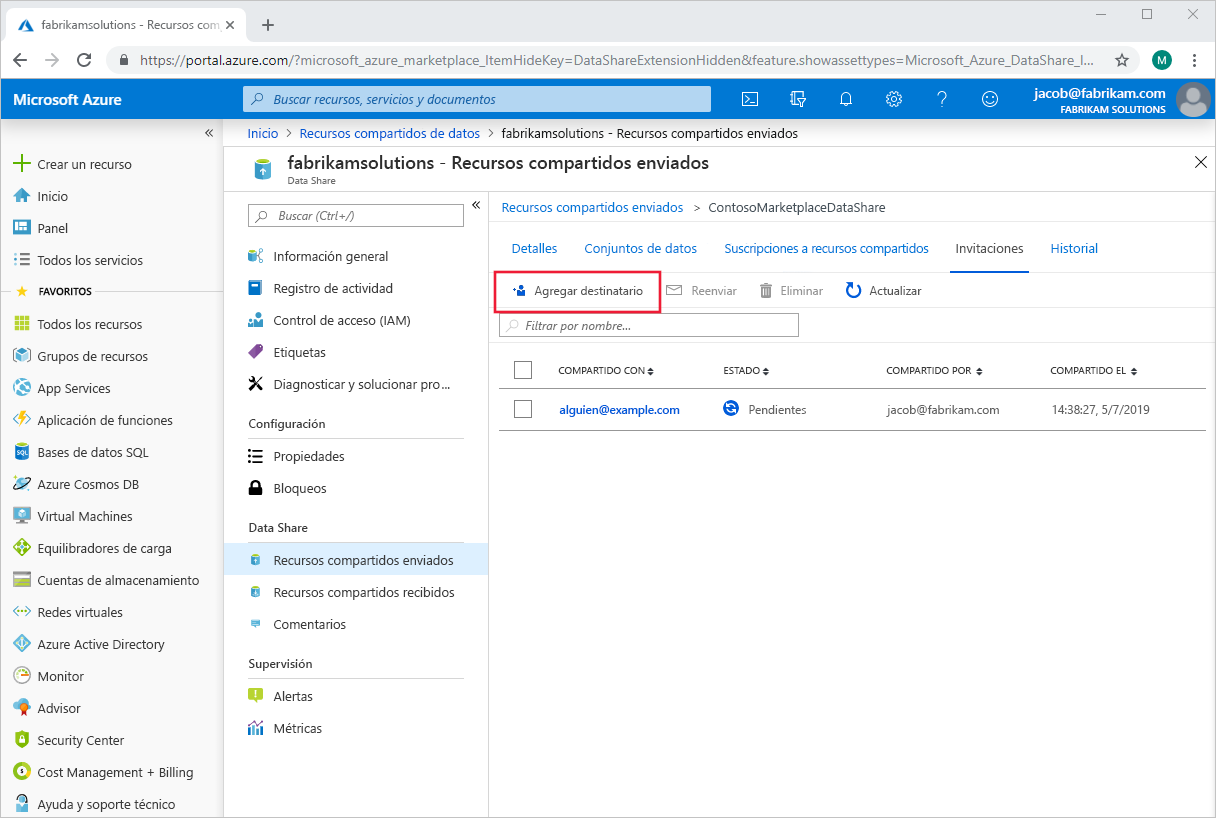Open the Historial tab

pyautogui.click(x=1074, y=248)
